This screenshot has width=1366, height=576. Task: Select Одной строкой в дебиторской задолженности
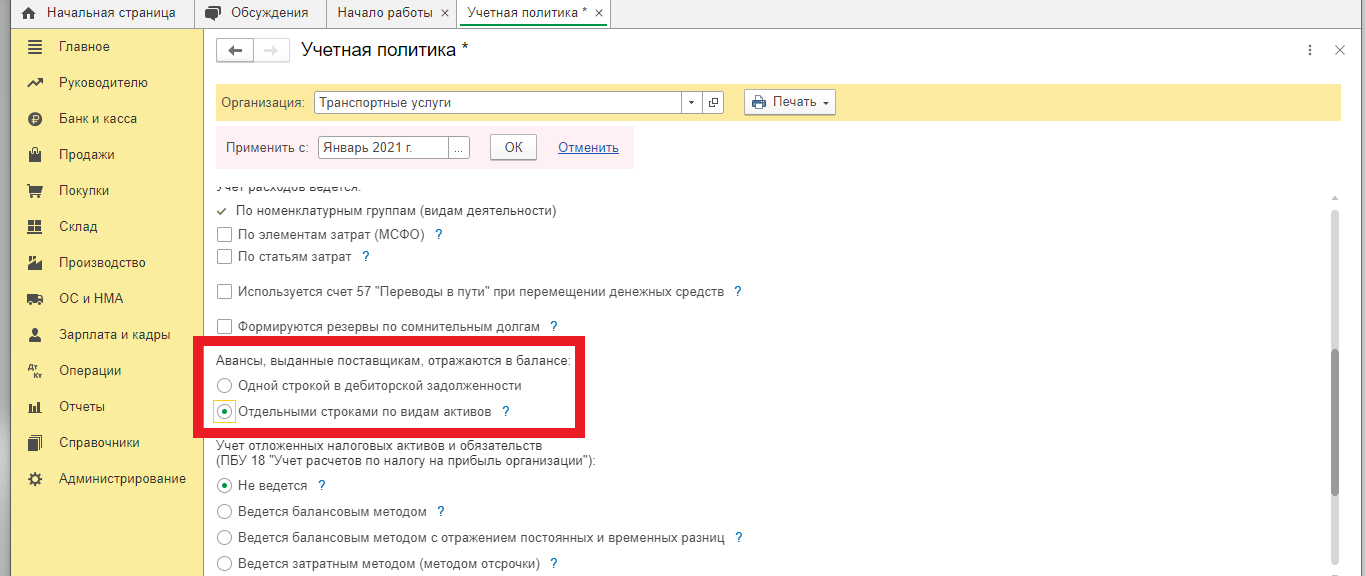coord(225,385)
